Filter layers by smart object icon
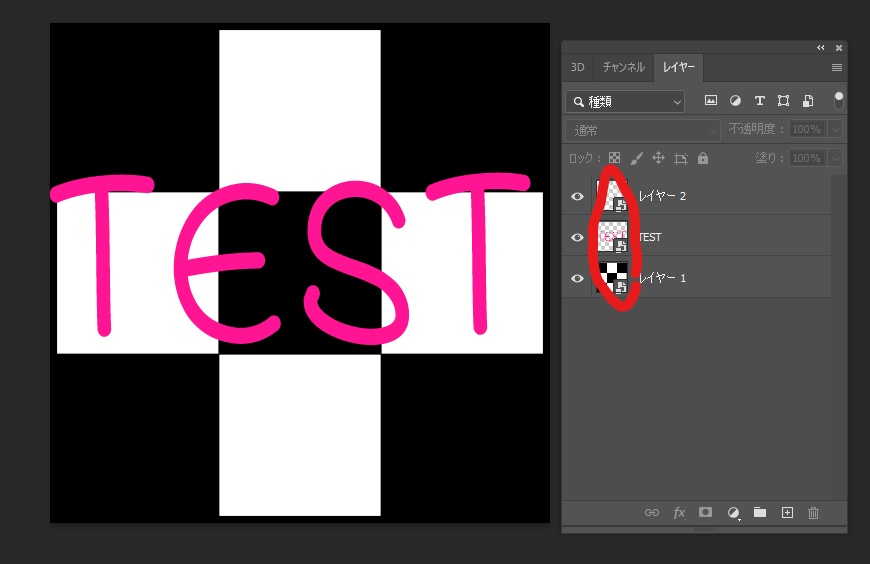Image resolution: width=870 pixels, height=564 pixels. (x=808, y=100)
